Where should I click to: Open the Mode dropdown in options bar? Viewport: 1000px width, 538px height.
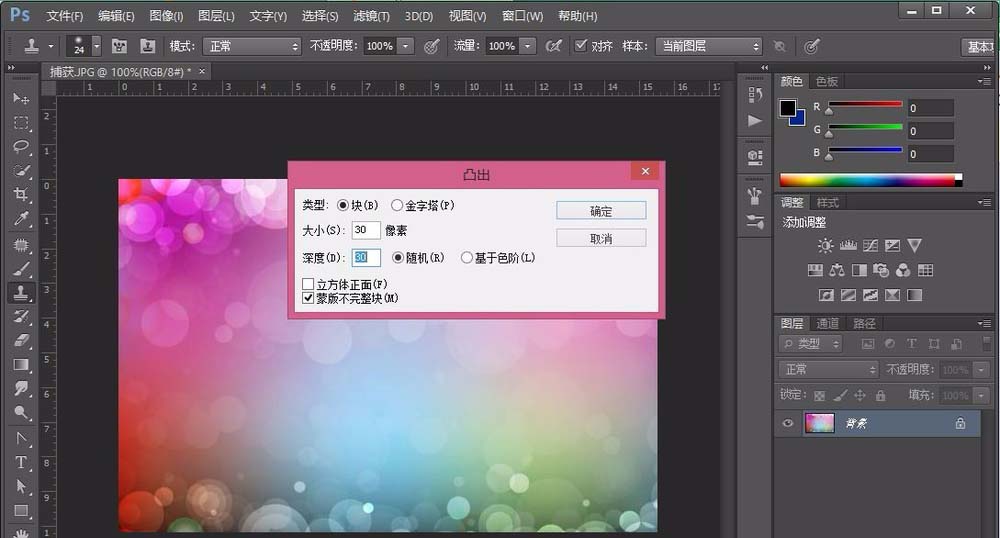pyautogui.click(x=251, y=46)
